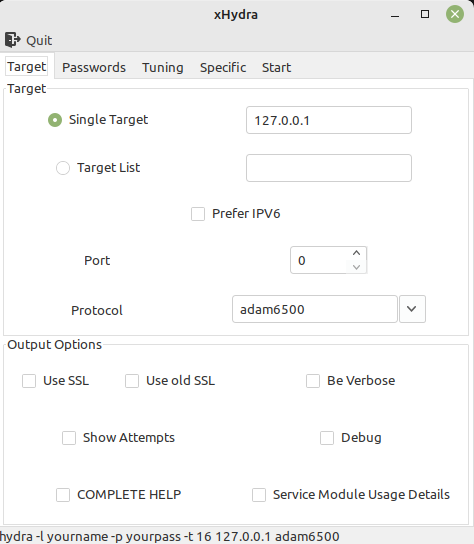This screenshot has width=474, height=544.
Task: Click the Quit exit-door icon
Action: point(13,40)
